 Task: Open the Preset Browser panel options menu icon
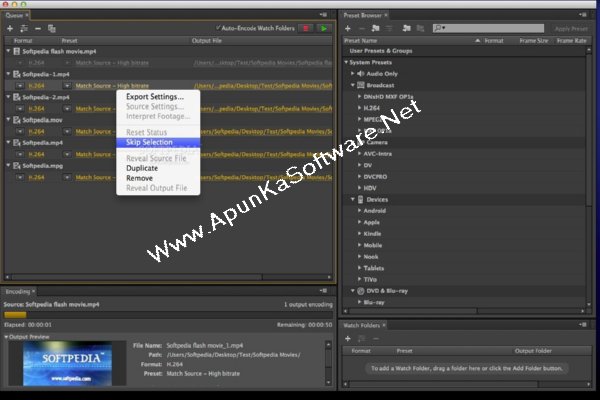[583, 15]
